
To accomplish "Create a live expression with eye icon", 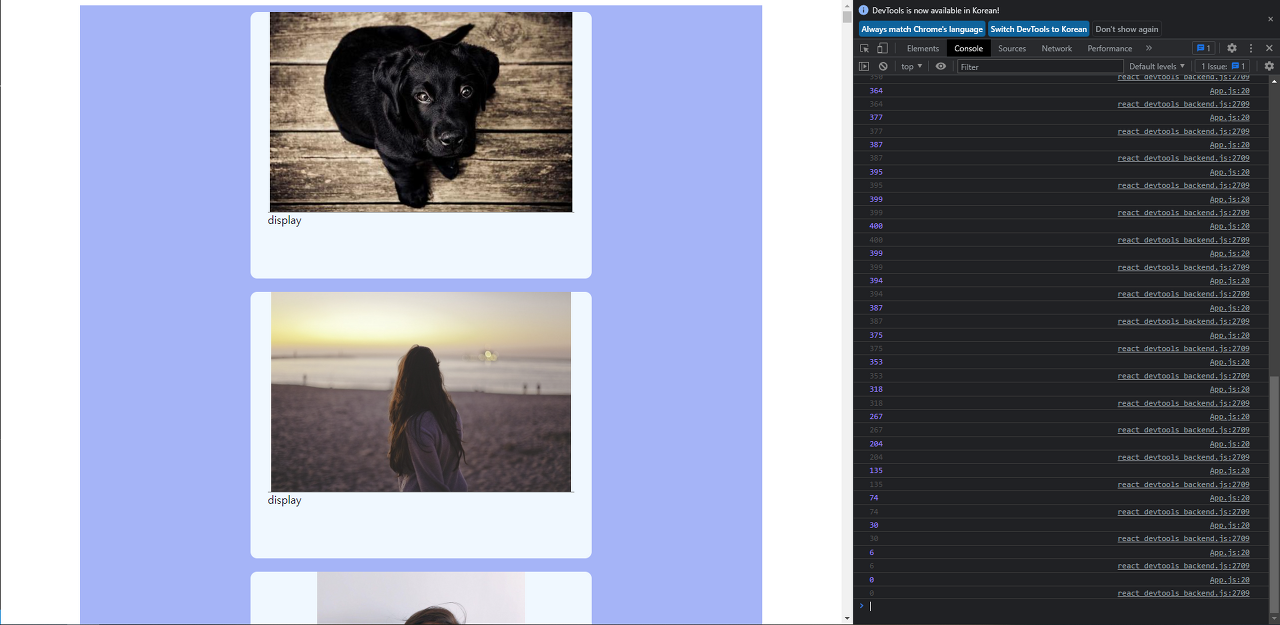I will coord(941,66).
